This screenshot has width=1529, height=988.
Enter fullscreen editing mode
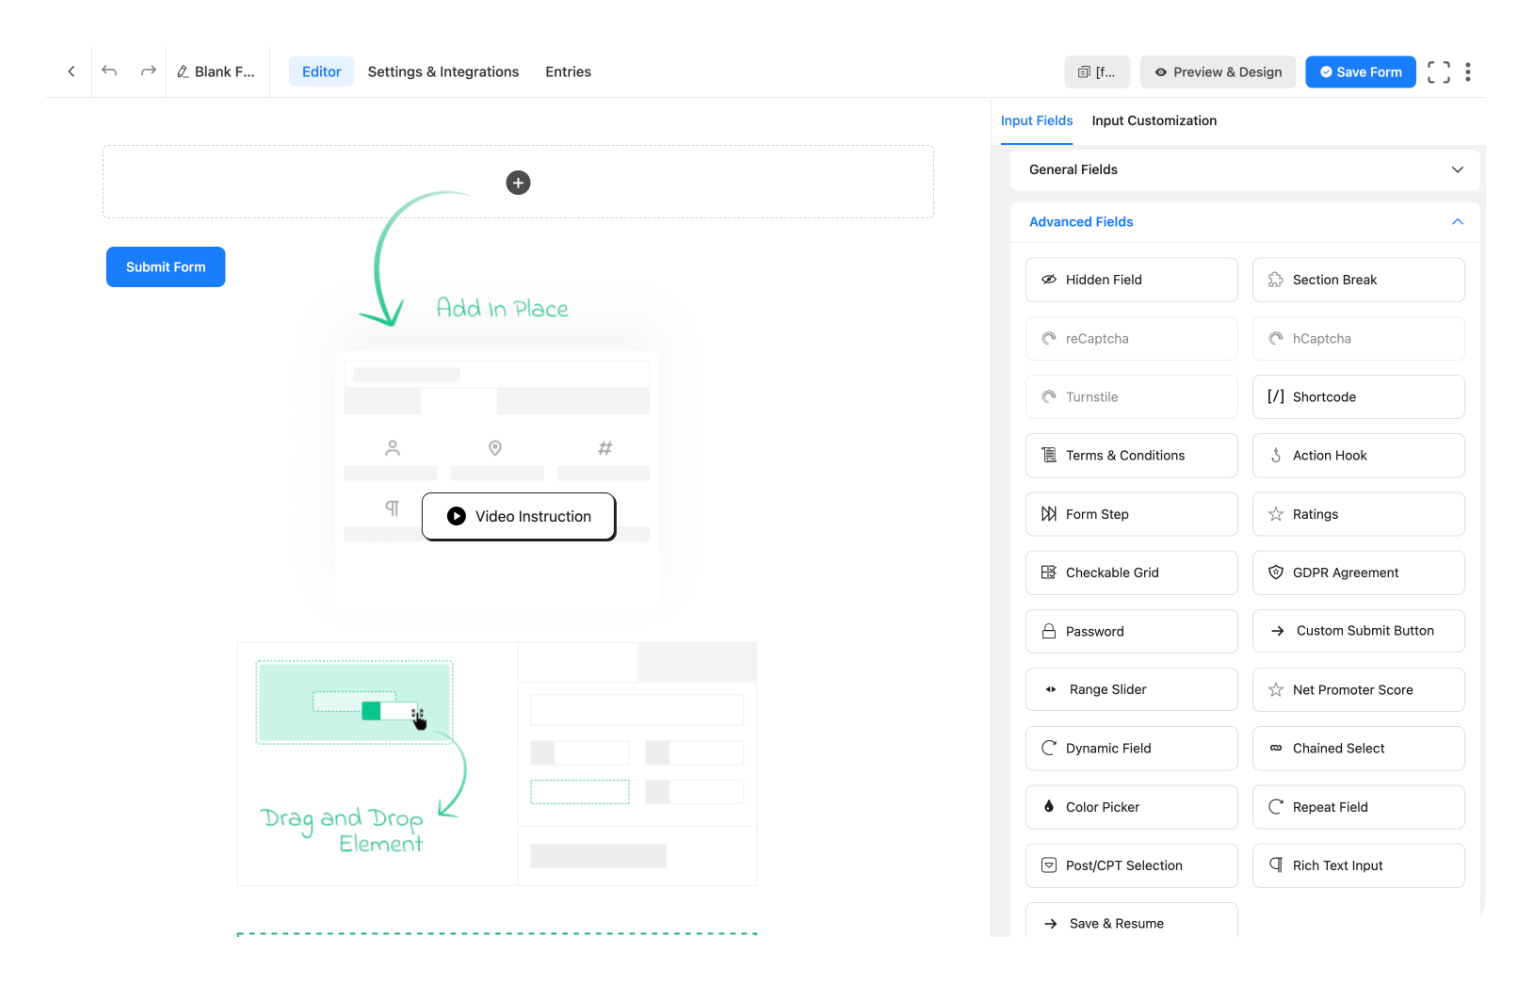(x=1439, y=71)
